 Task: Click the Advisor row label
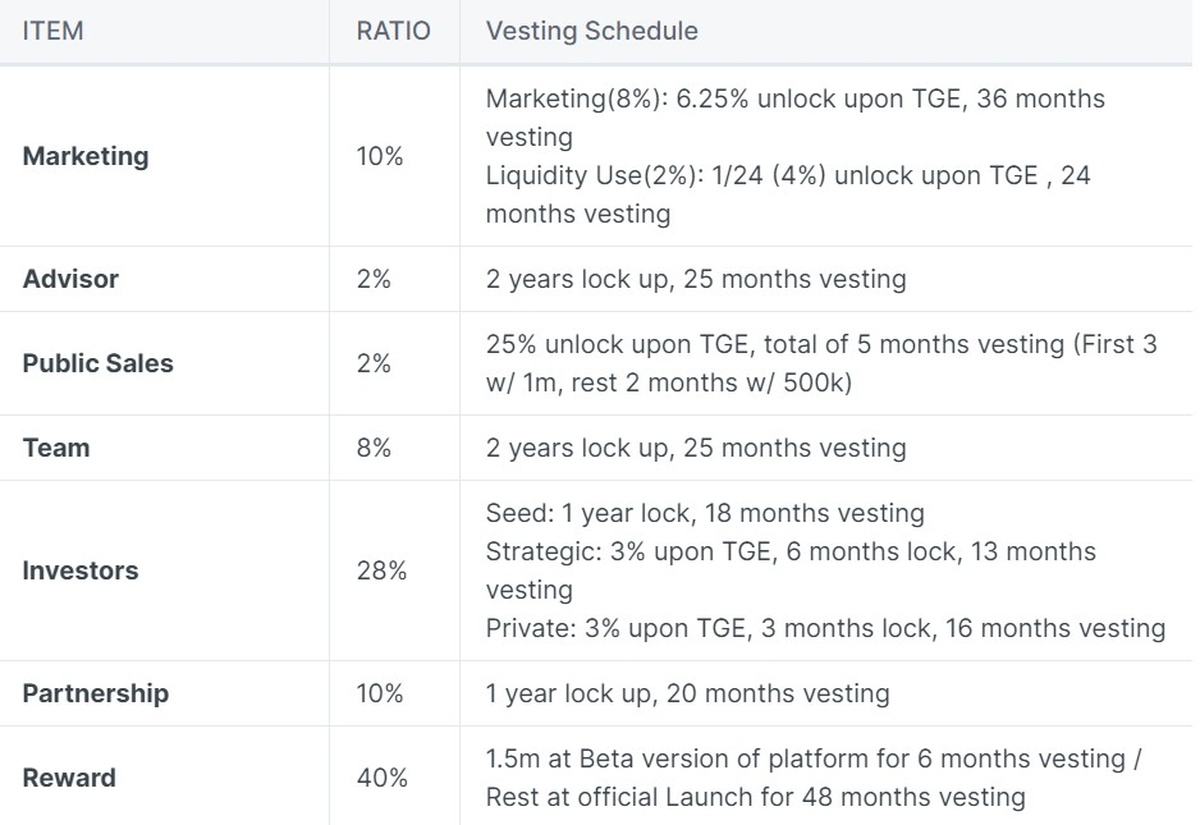(x=70, y=279)
